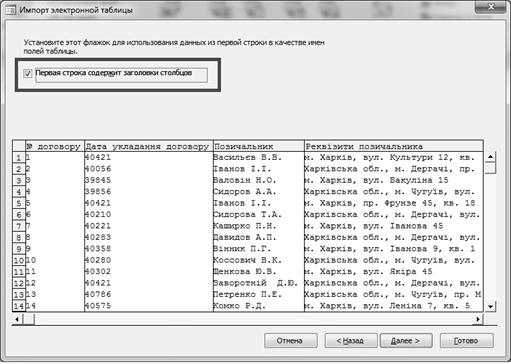Go back with the Назад button
The height and width of the screenshot is (364, 511).
(x=351, y=341)
